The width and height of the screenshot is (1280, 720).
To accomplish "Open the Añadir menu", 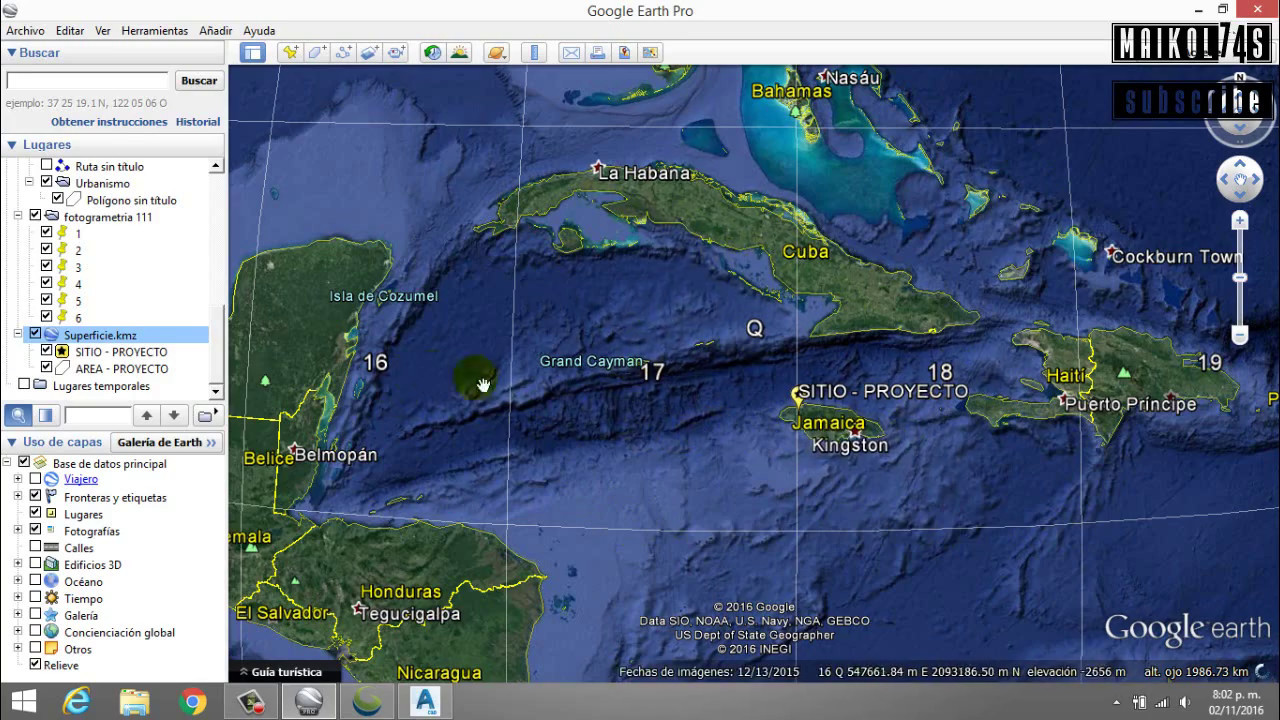I will tap(216, 31).
